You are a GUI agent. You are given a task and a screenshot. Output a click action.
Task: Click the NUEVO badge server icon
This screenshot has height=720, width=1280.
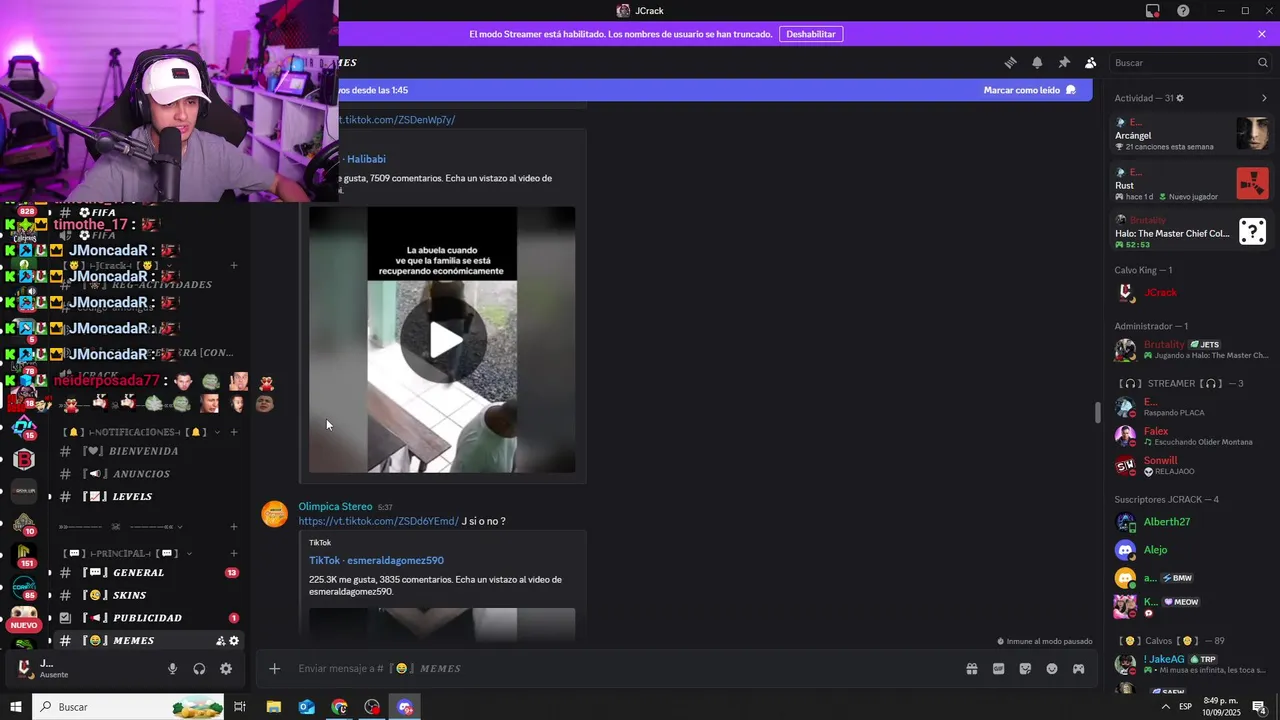click(24, 619)
